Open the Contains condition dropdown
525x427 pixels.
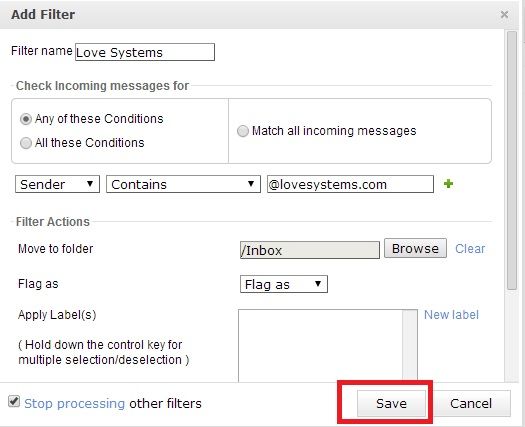coord(183,184)
